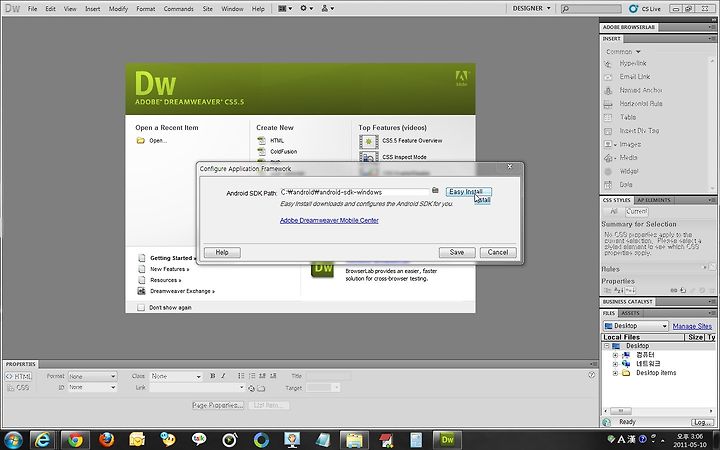720x450 pixels.
Task: Expand the 컴퓨터 tree node
Action: pos(615,355)
